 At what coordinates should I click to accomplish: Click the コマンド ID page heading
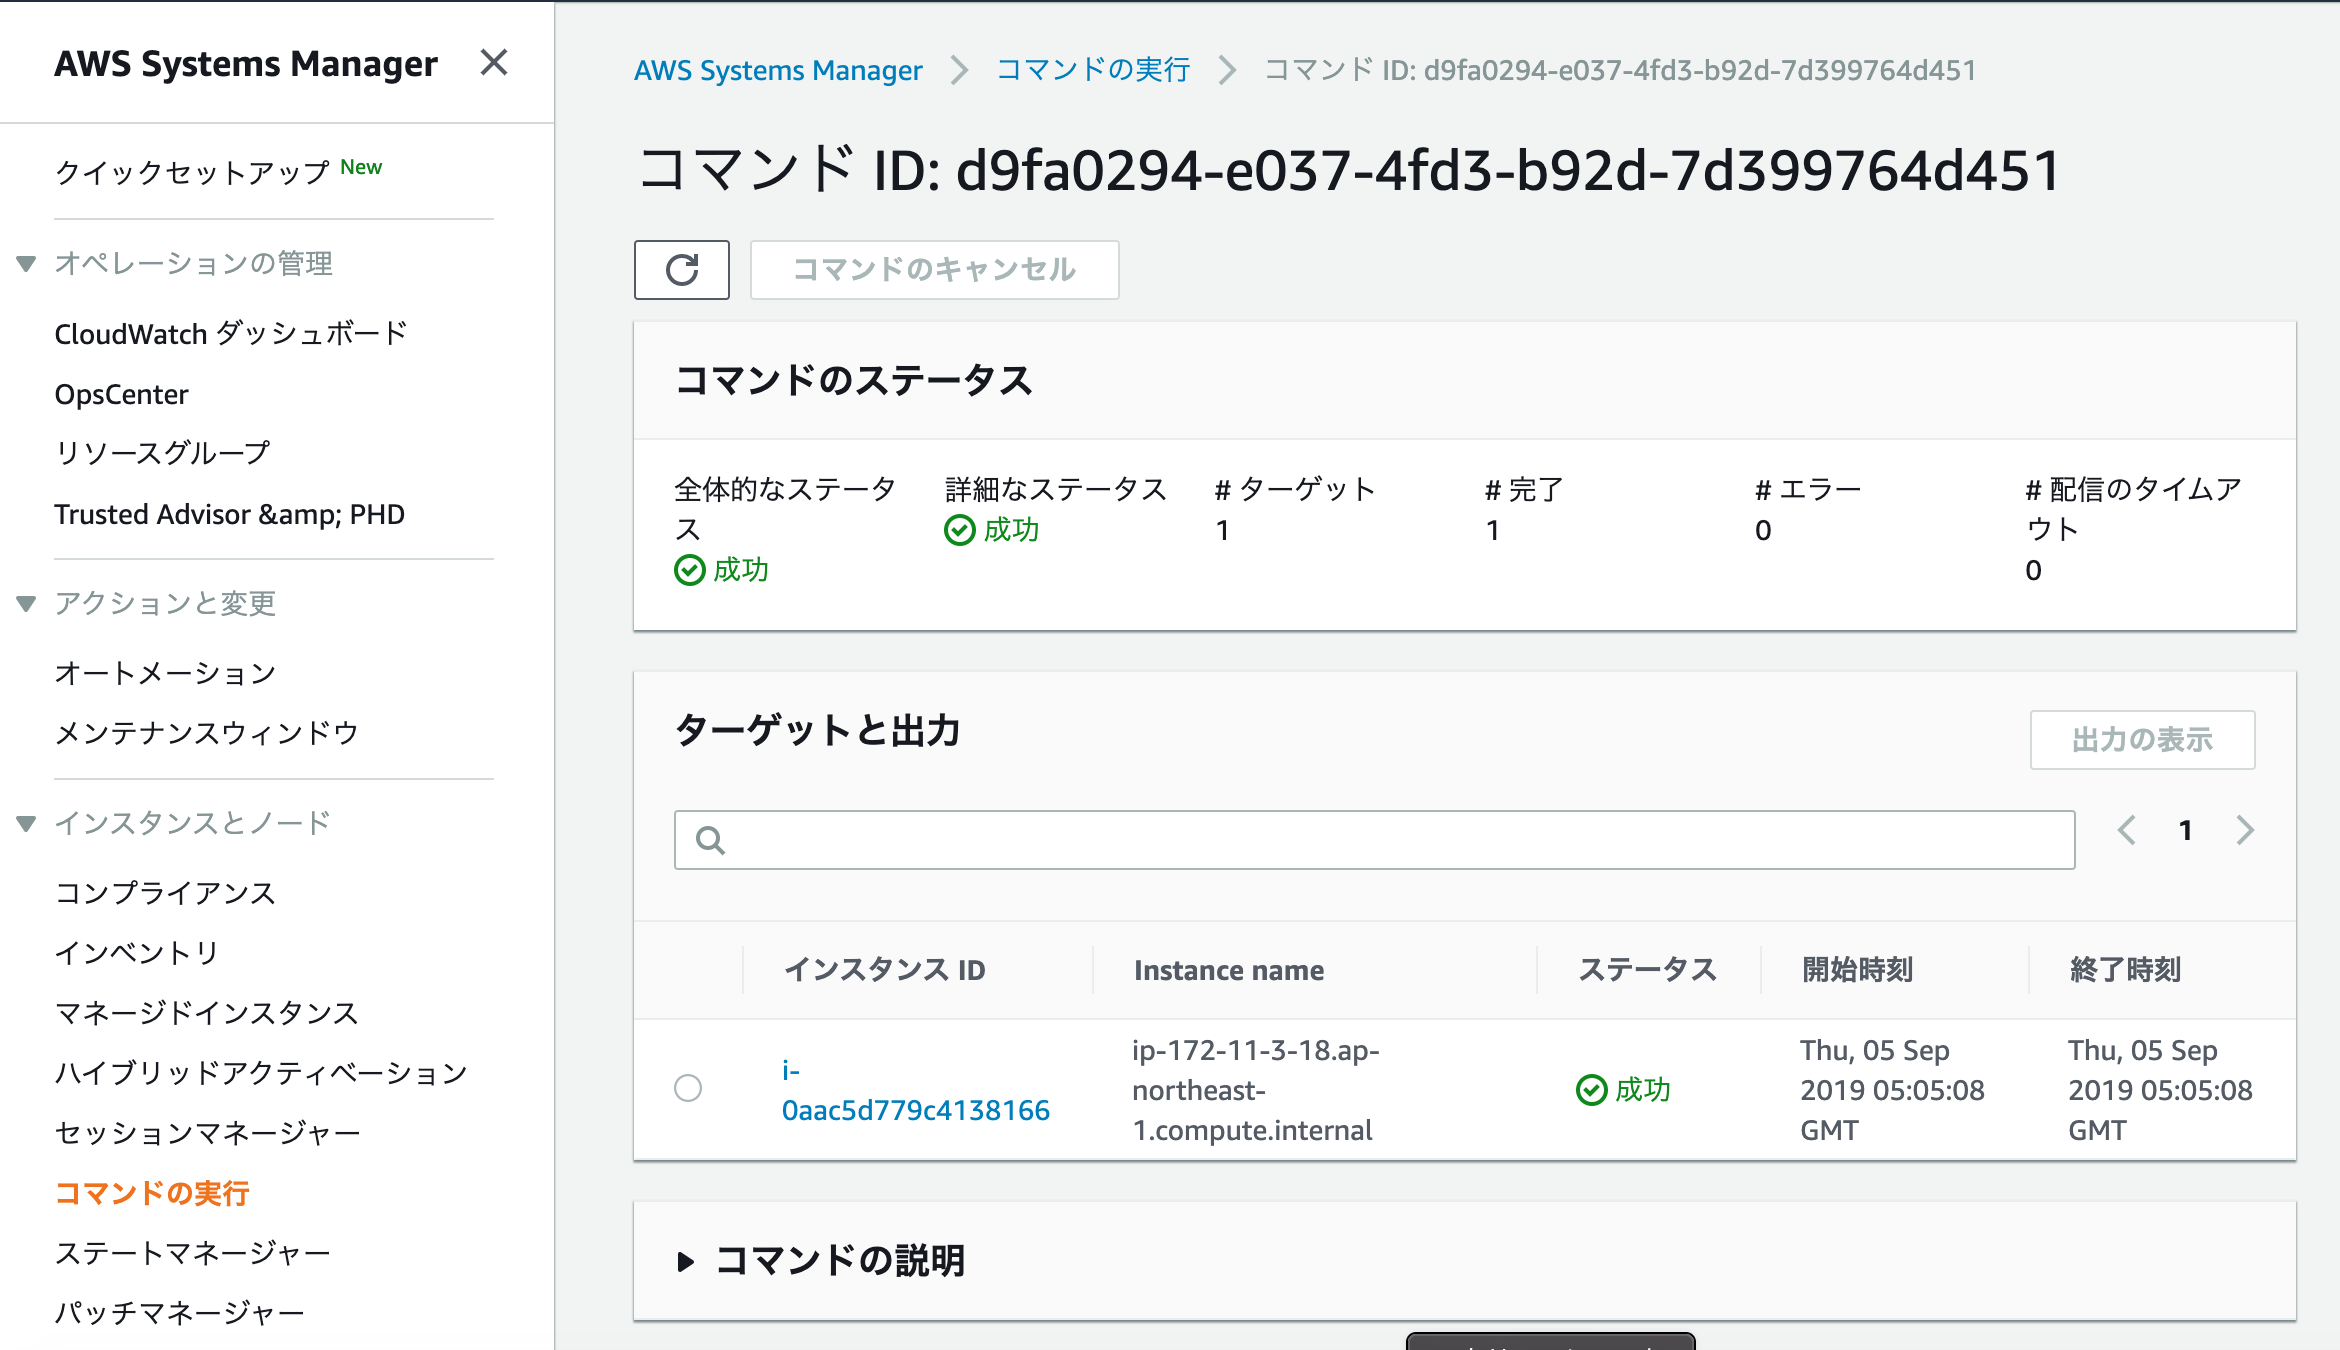1349,170
